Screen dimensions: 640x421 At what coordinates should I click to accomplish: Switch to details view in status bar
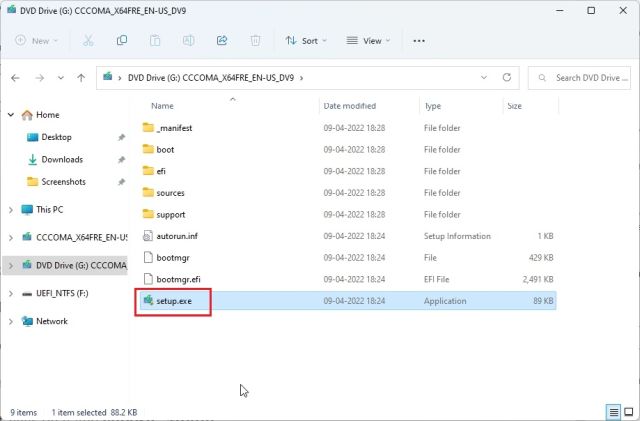click(x=613, y=412)
